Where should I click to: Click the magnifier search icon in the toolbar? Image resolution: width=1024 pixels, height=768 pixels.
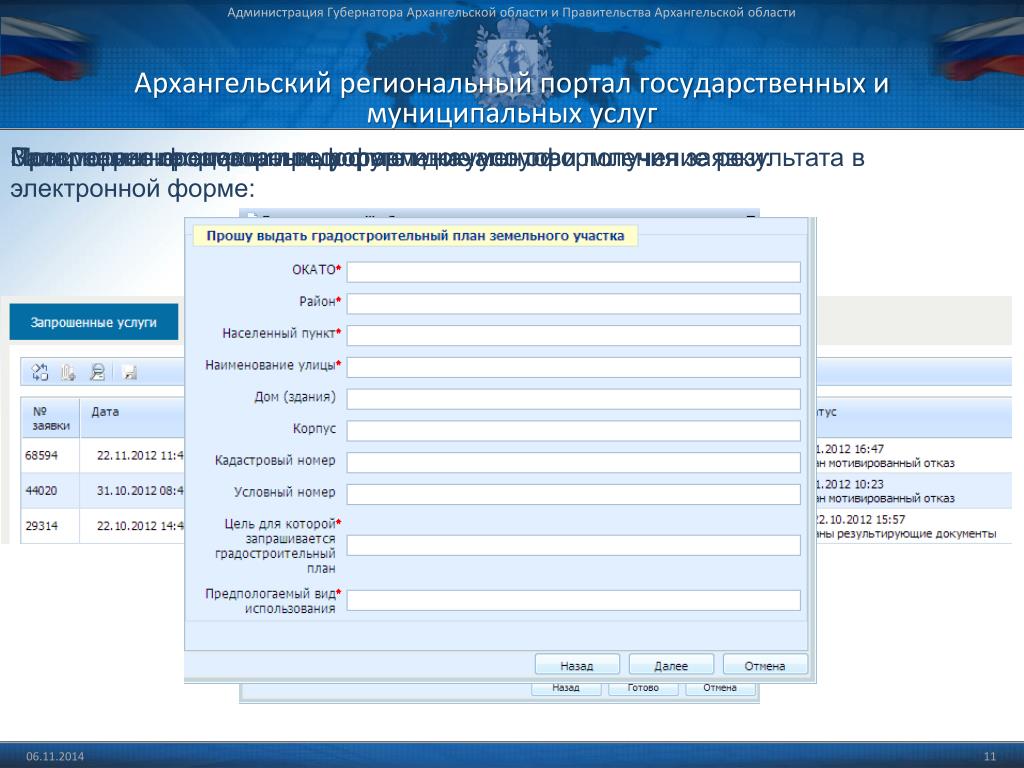pyautogui.click(x=97, y=372)
